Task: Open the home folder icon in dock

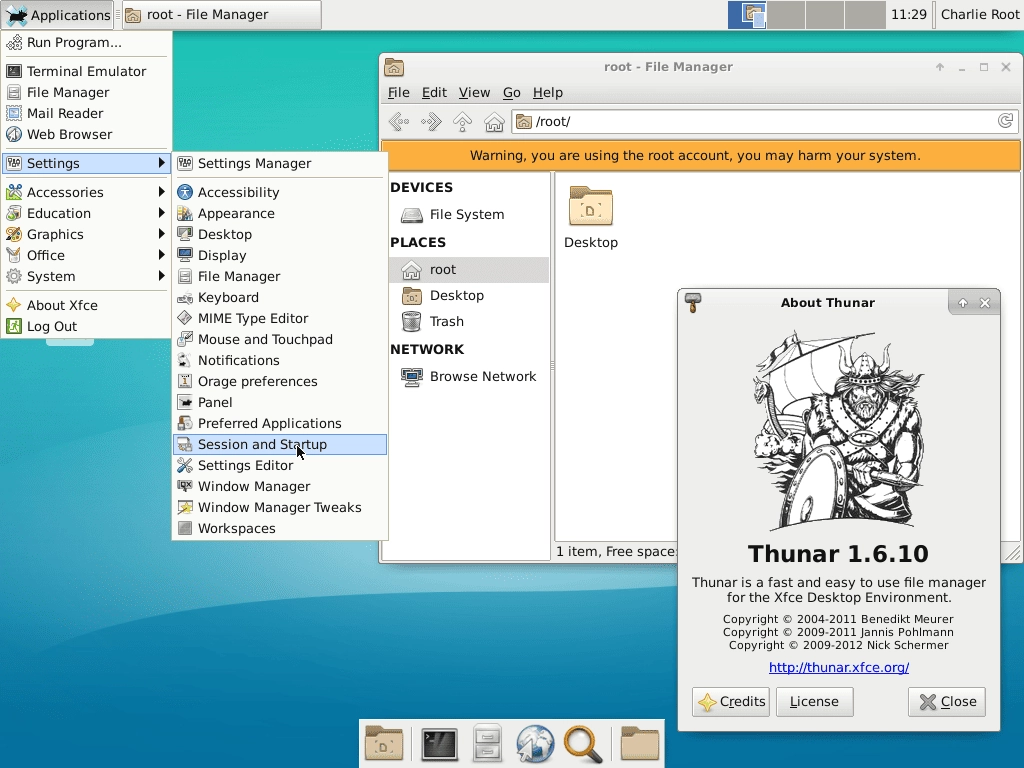Action: [639, 744]
